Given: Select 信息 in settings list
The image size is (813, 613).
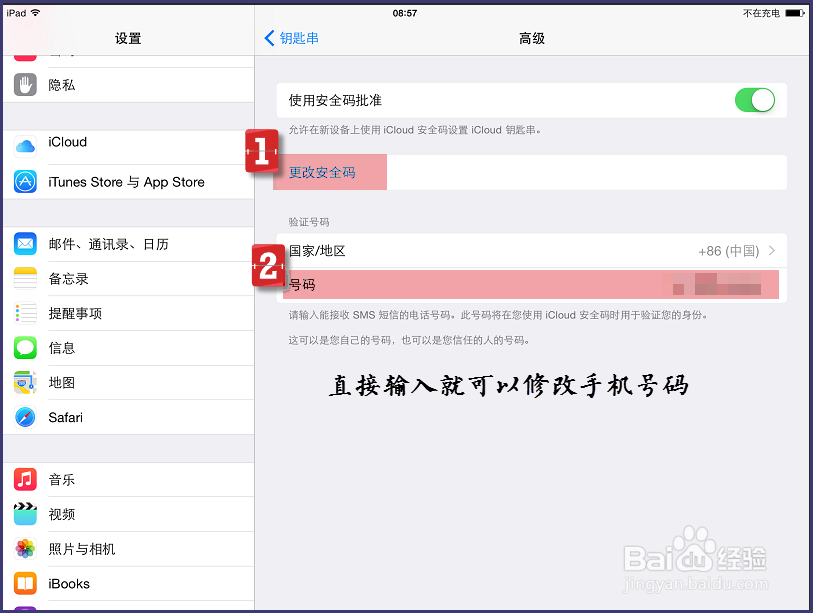Looking at the screenshot, I should click(129, 347).
